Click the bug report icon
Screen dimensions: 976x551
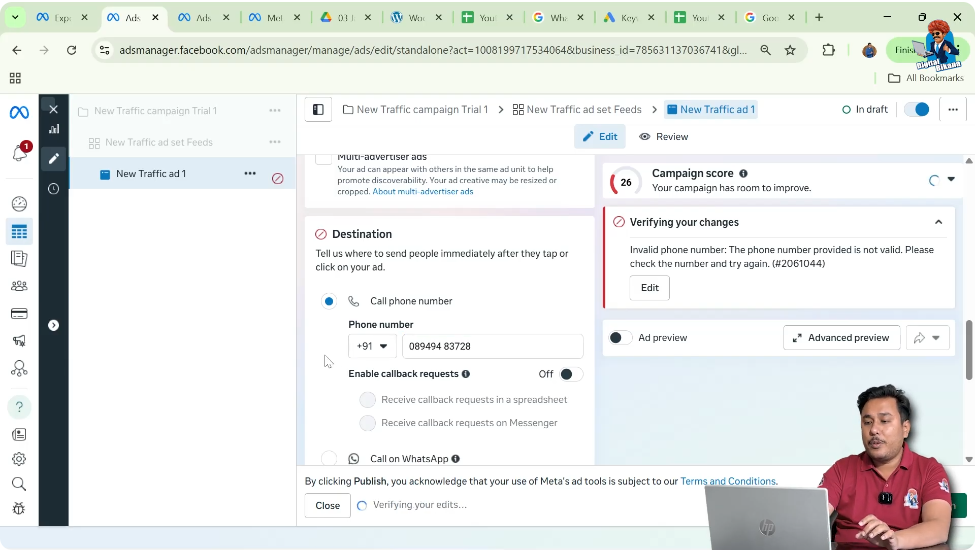click(19, 509)
